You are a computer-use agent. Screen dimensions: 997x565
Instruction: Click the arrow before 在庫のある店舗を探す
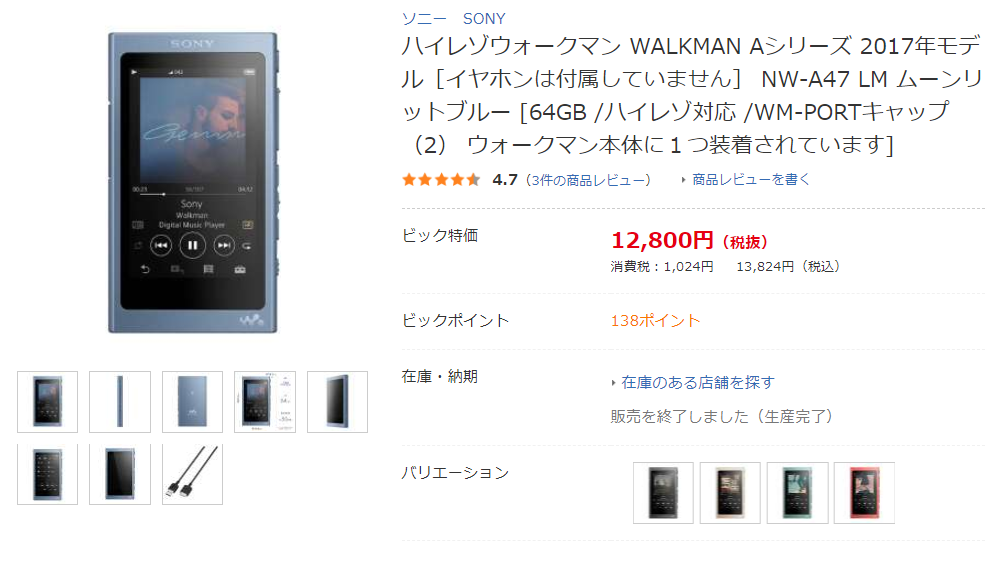tap(613, 383)
